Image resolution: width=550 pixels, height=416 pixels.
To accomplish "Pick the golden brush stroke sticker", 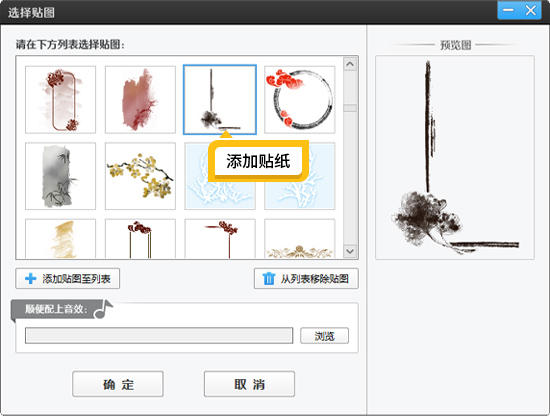I will pos(60,239).
